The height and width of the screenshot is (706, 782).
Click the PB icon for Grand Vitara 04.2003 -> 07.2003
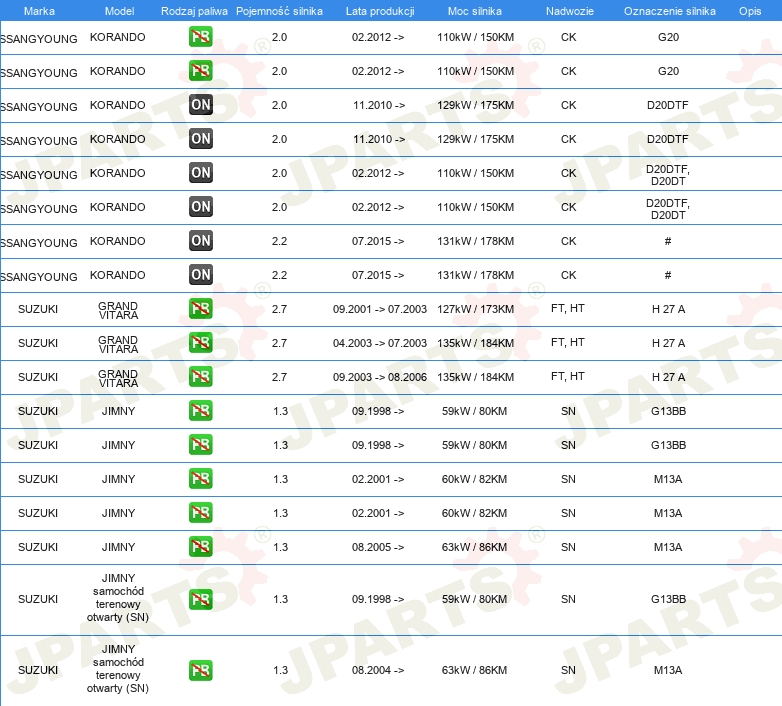point(201,343)
